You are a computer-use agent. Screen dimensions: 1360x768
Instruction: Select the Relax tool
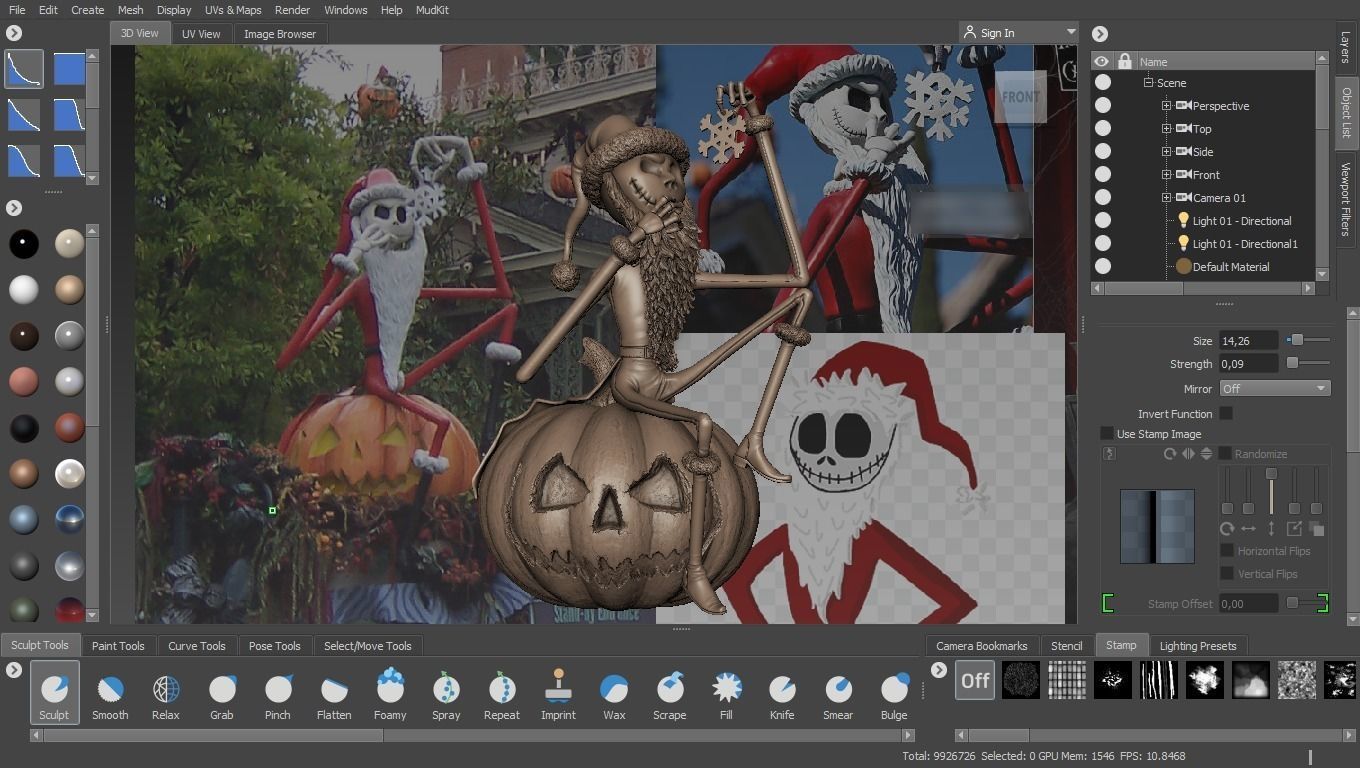tap(166, 693)
